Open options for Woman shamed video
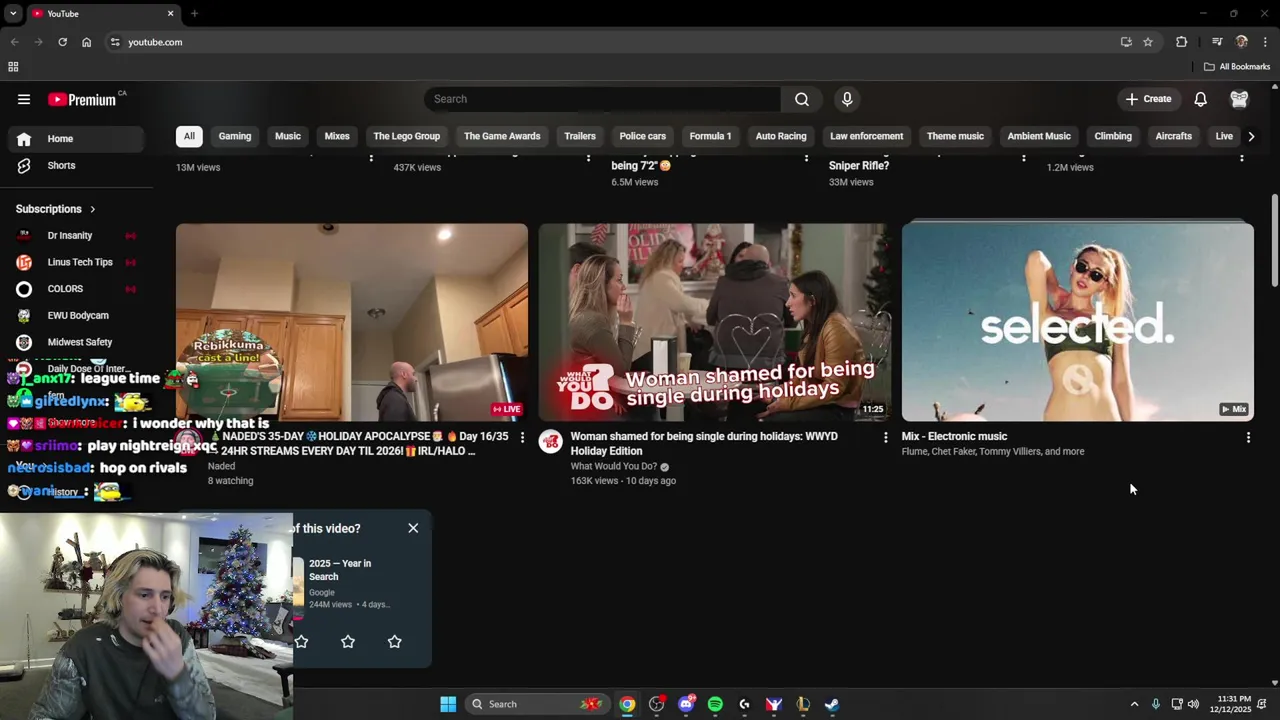This screenshot has height=720, width=1280. coord(885,438)
